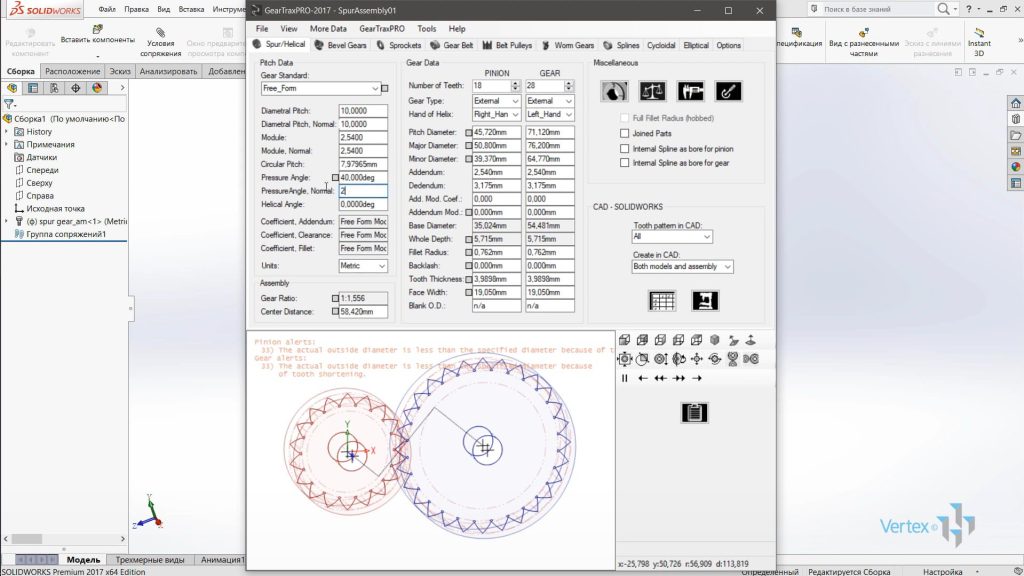The width and height of the screenshot is (1024, 576).
Task: Click Insert Components icon in SolidWorks ribbon
Action: click(x=97, y=29)
